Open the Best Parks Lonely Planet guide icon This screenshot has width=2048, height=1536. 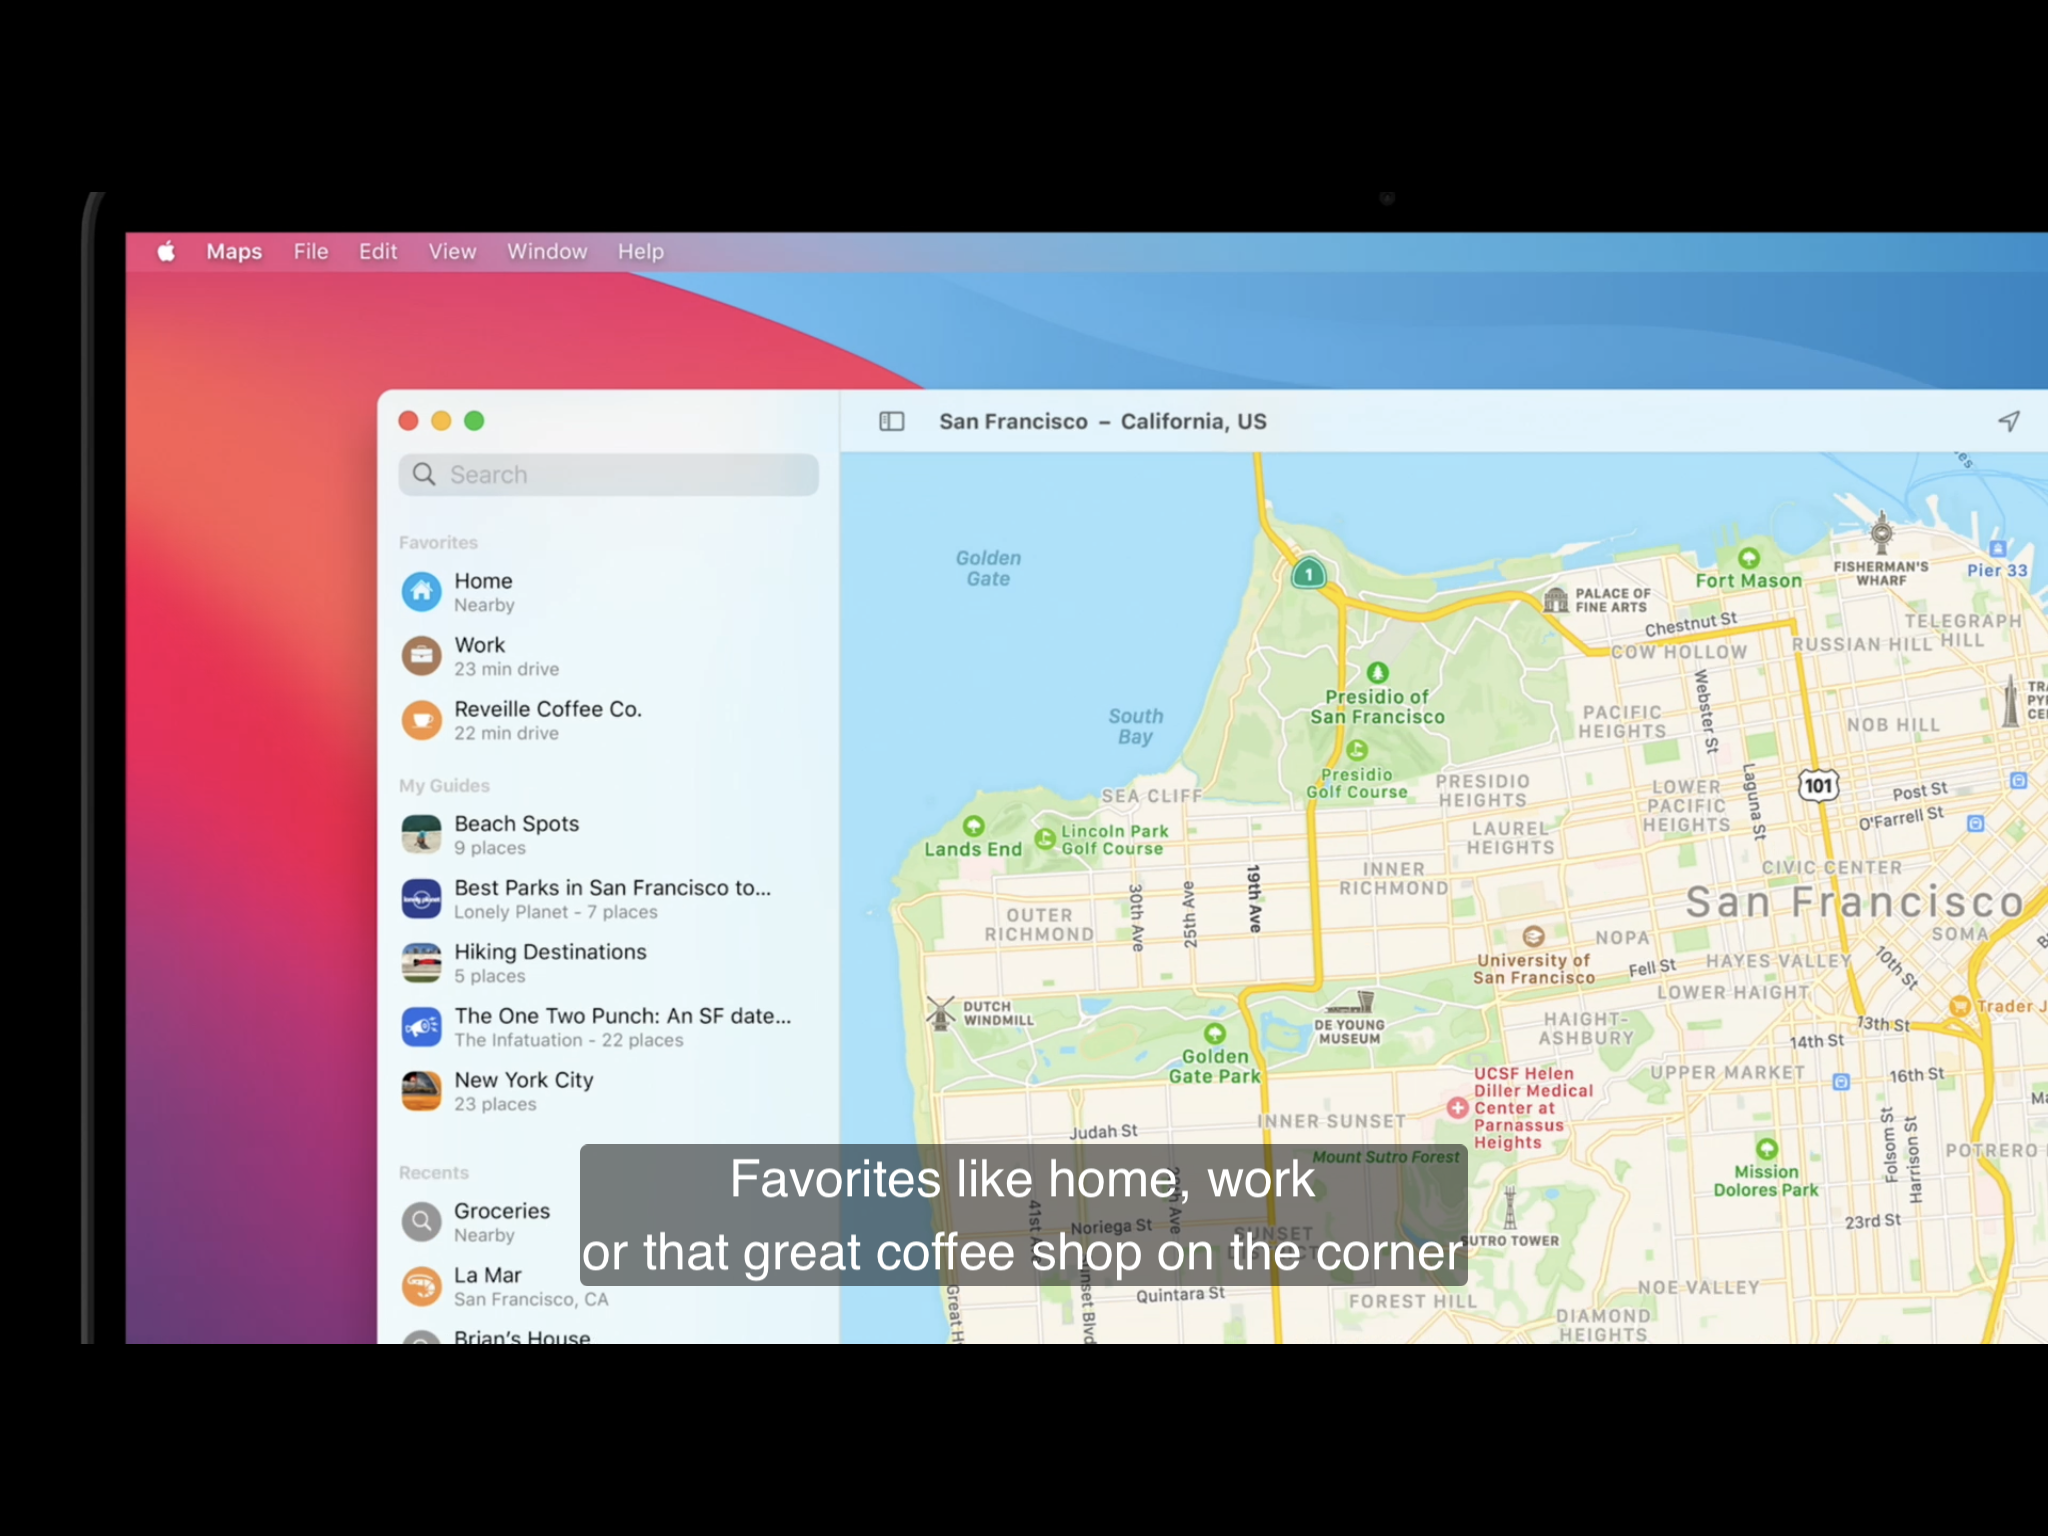click(x=422, y=899)
